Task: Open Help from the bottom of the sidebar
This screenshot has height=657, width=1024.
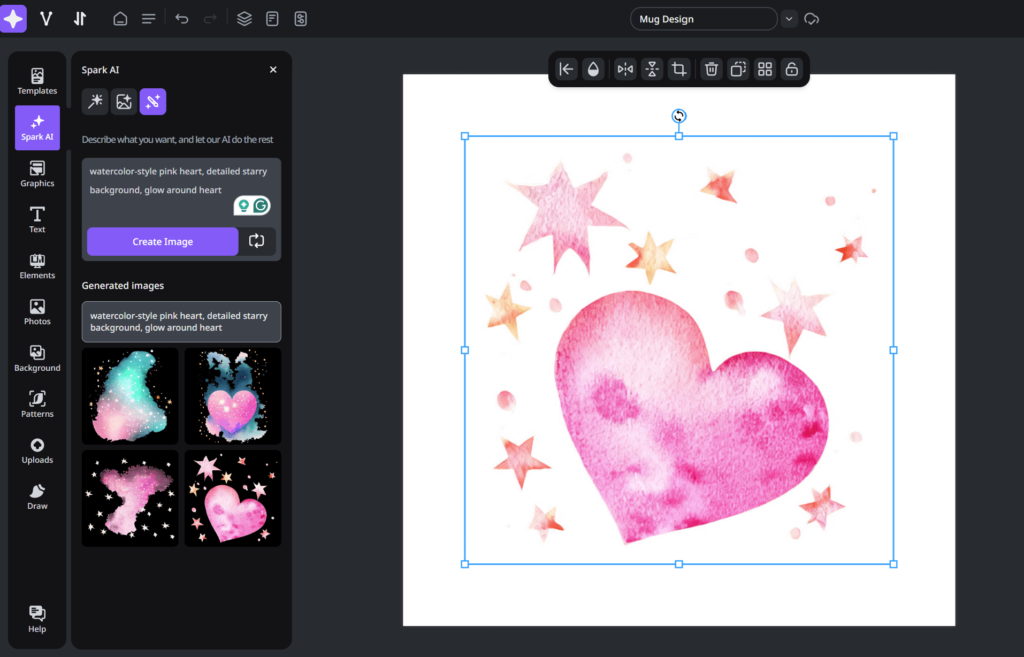Action: [37, 619]
